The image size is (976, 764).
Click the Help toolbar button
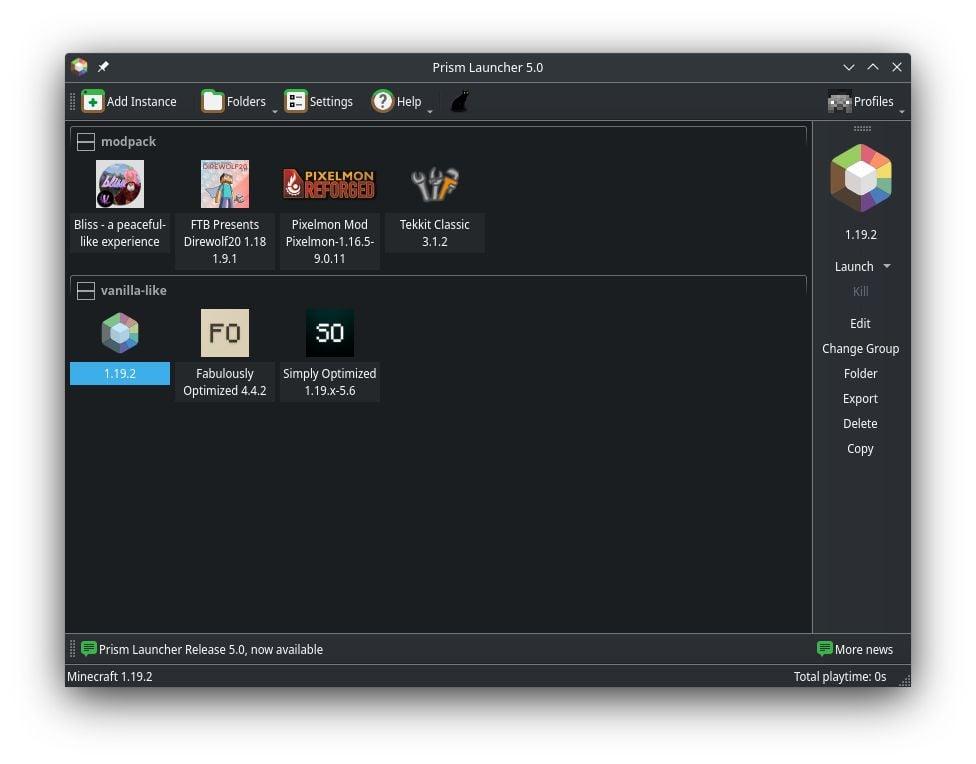click(396, 101)
